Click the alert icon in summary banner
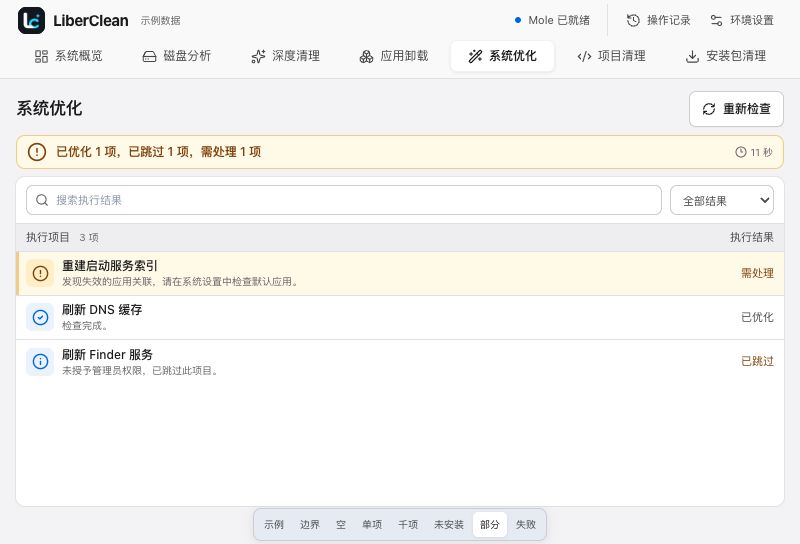Viewport: 800px width, 544px height. [x=37, y=152]
